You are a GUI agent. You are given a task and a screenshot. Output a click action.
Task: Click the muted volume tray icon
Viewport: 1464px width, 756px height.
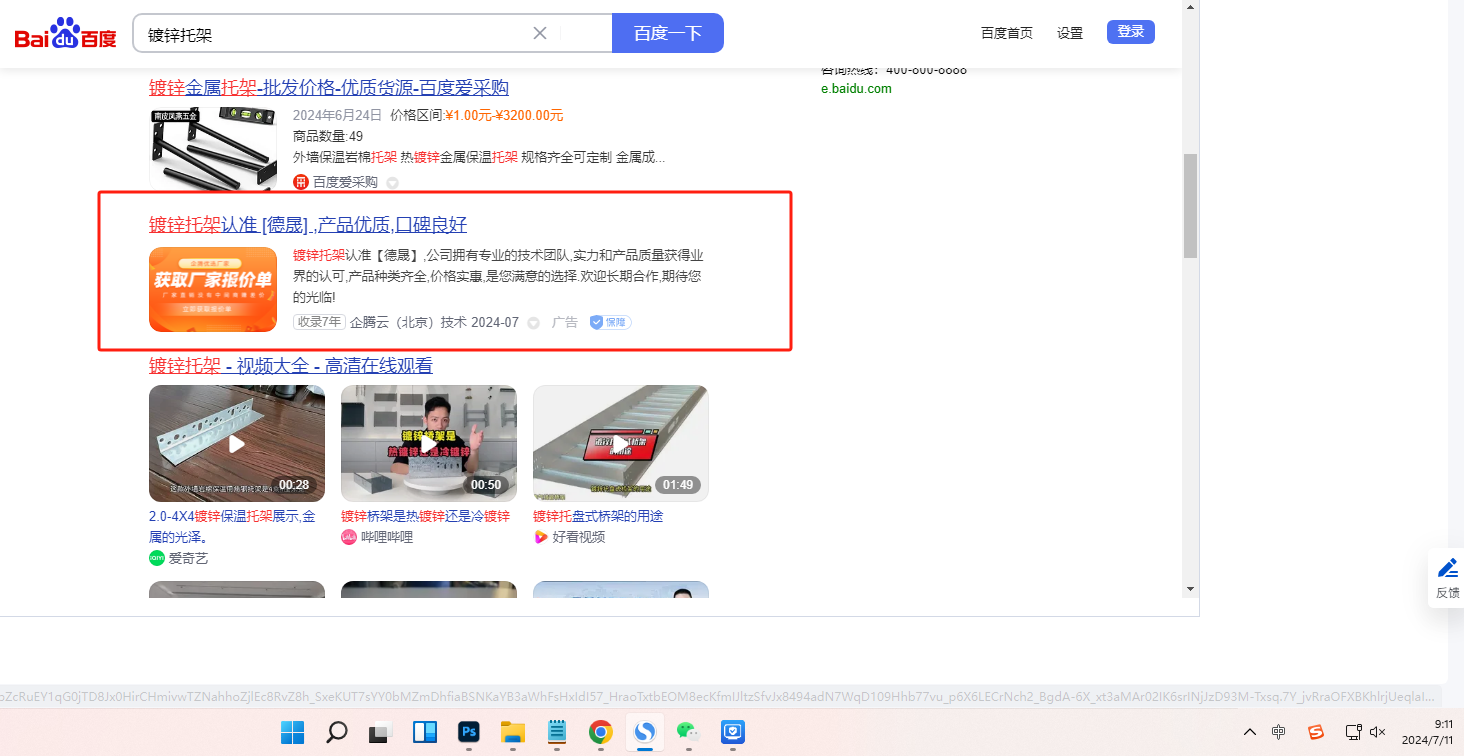tap(1377, 732)
